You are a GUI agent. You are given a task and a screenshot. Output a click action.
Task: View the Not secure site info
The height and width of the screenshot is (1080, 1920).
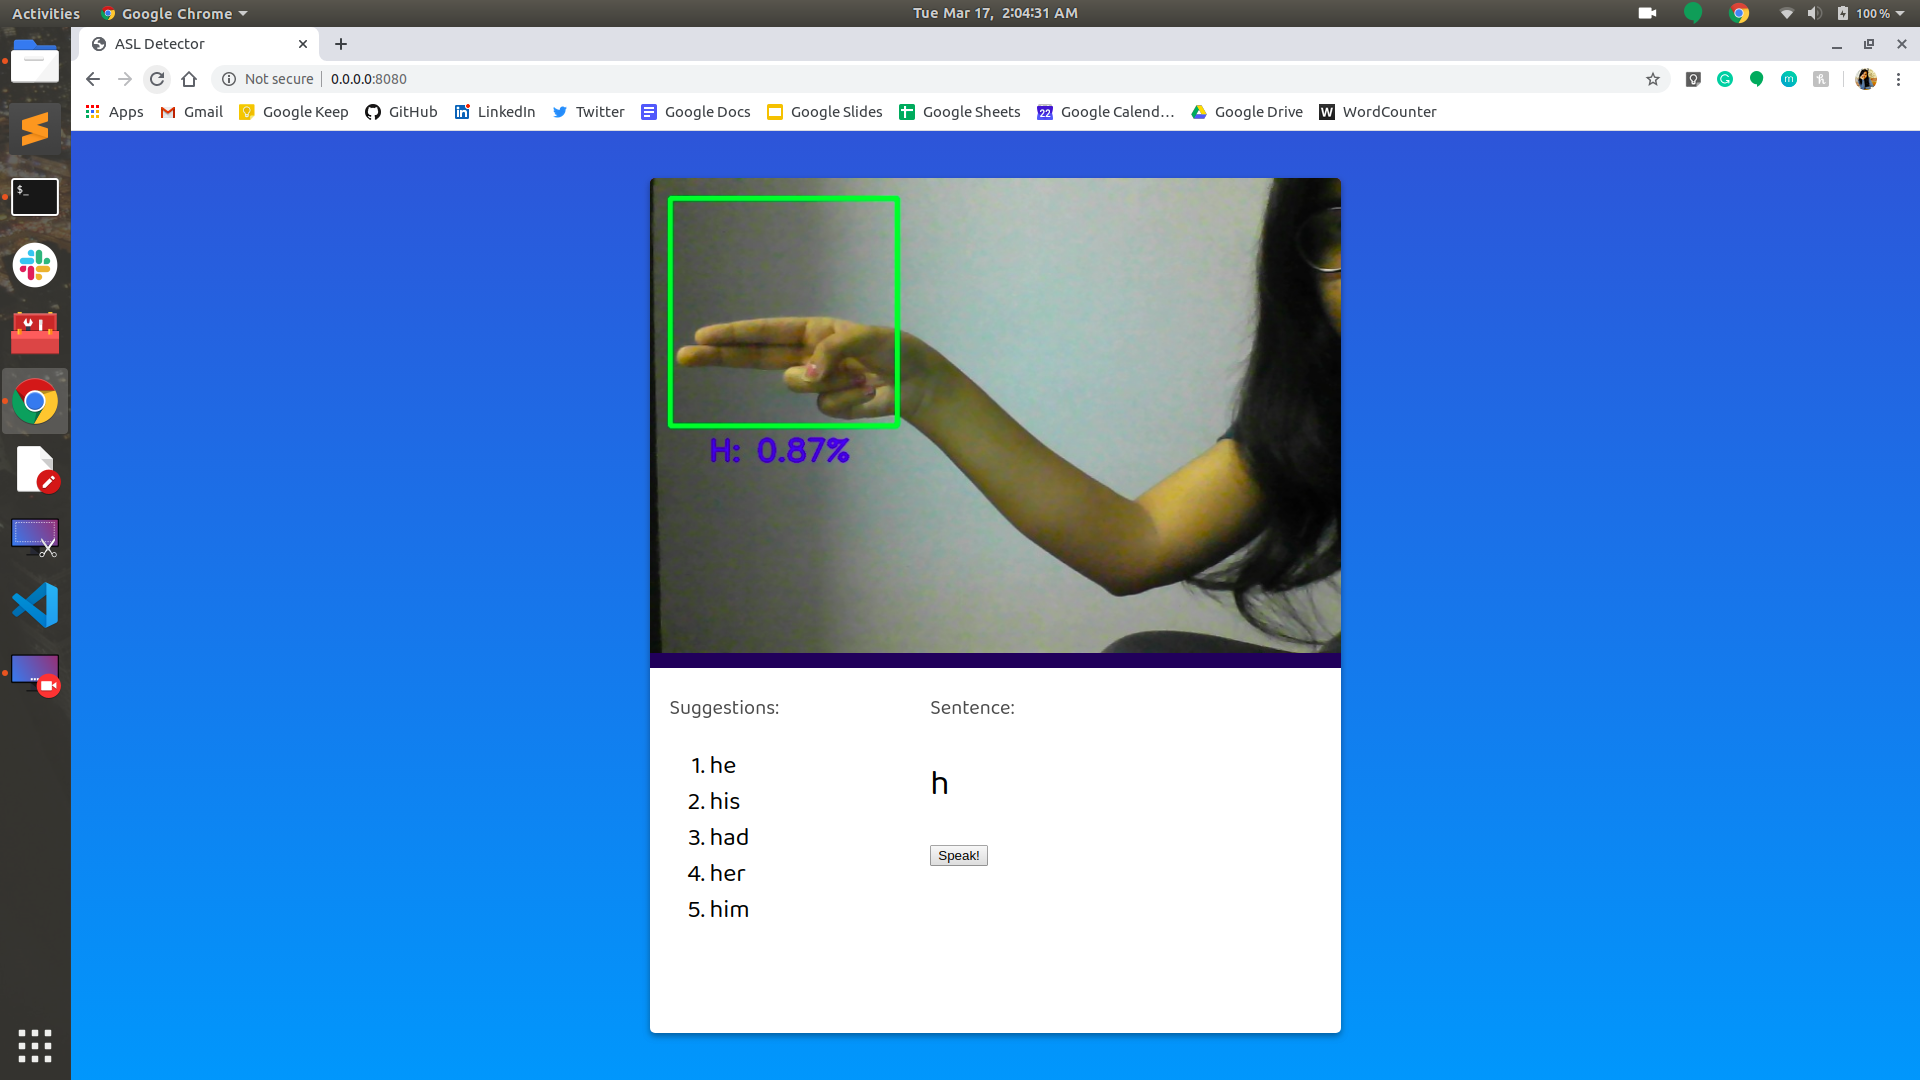tap(268, 79)
